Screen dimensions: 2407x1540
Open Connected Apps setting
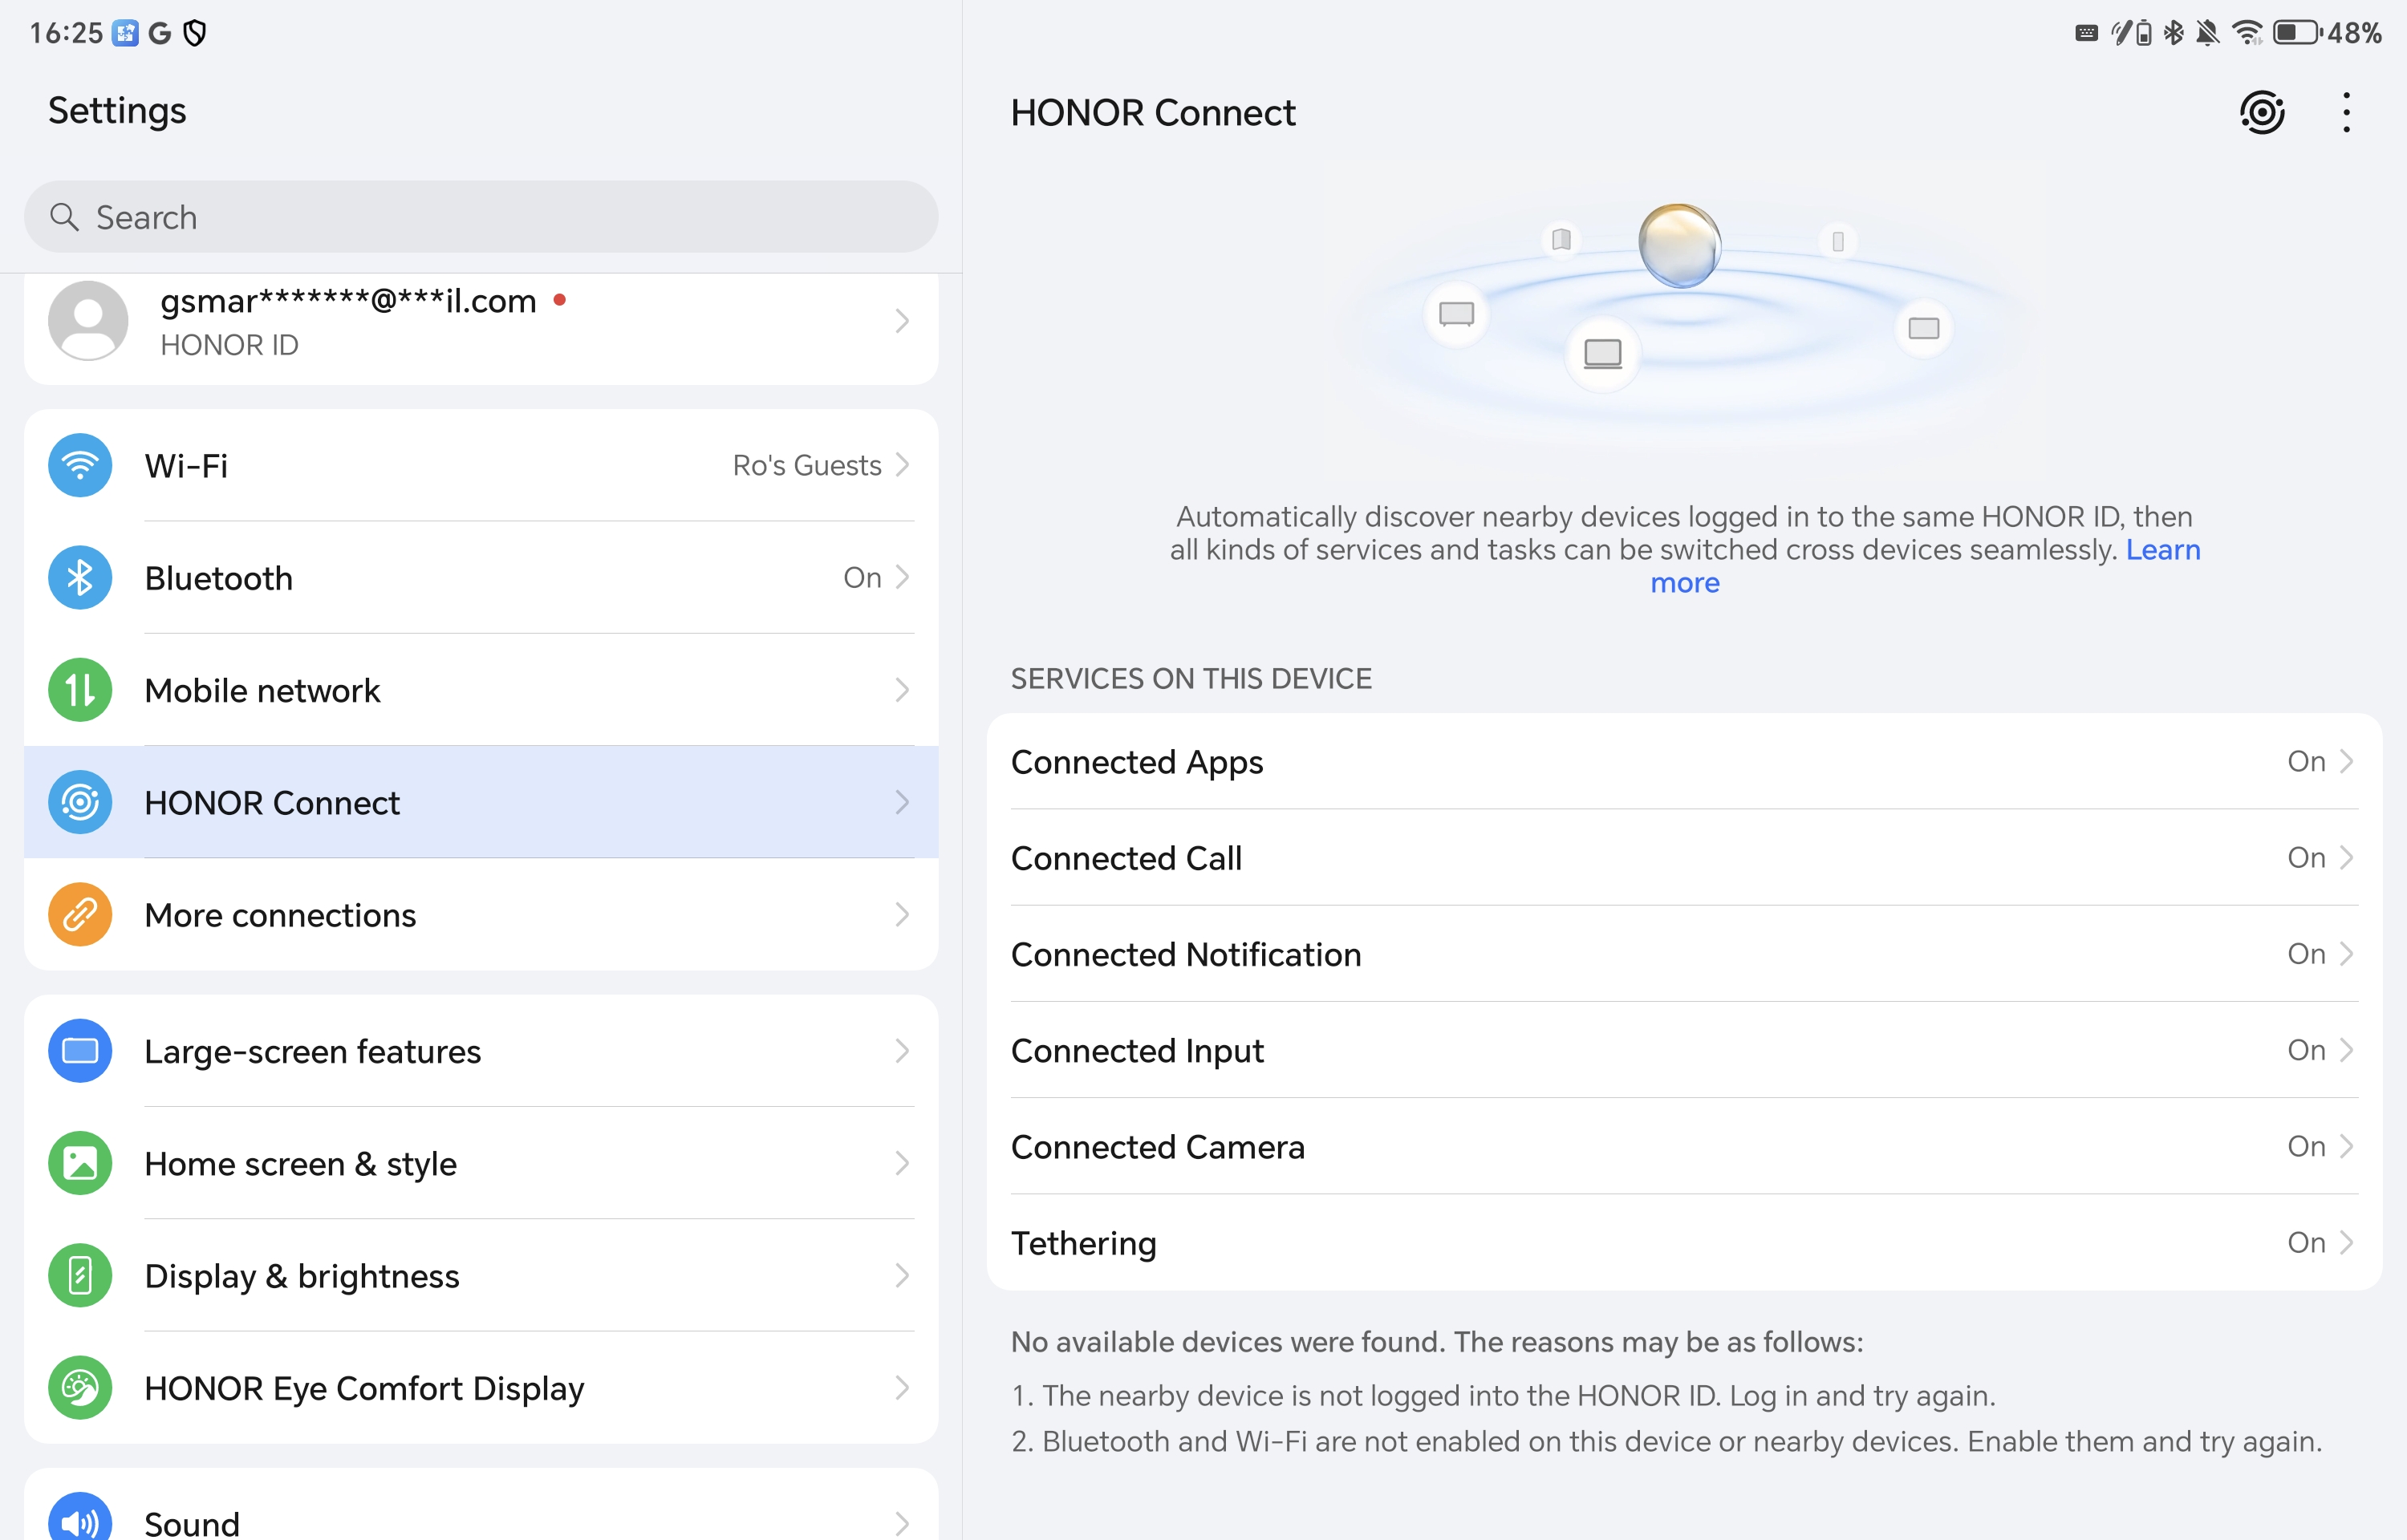point(1684,762)
